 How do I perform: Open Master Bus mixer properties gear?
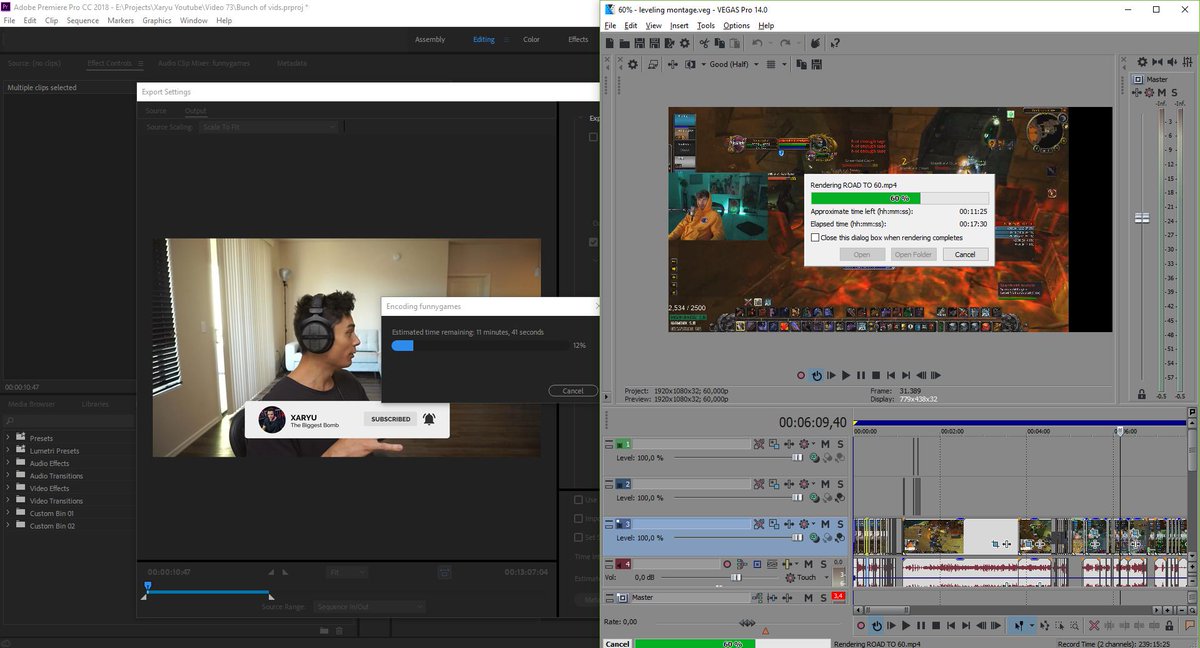[1142, 63]
